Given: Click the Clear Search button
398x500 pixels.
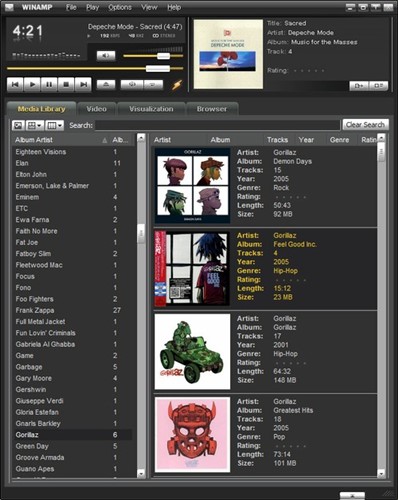Looking at the screenshot, I should click(366, 125).
